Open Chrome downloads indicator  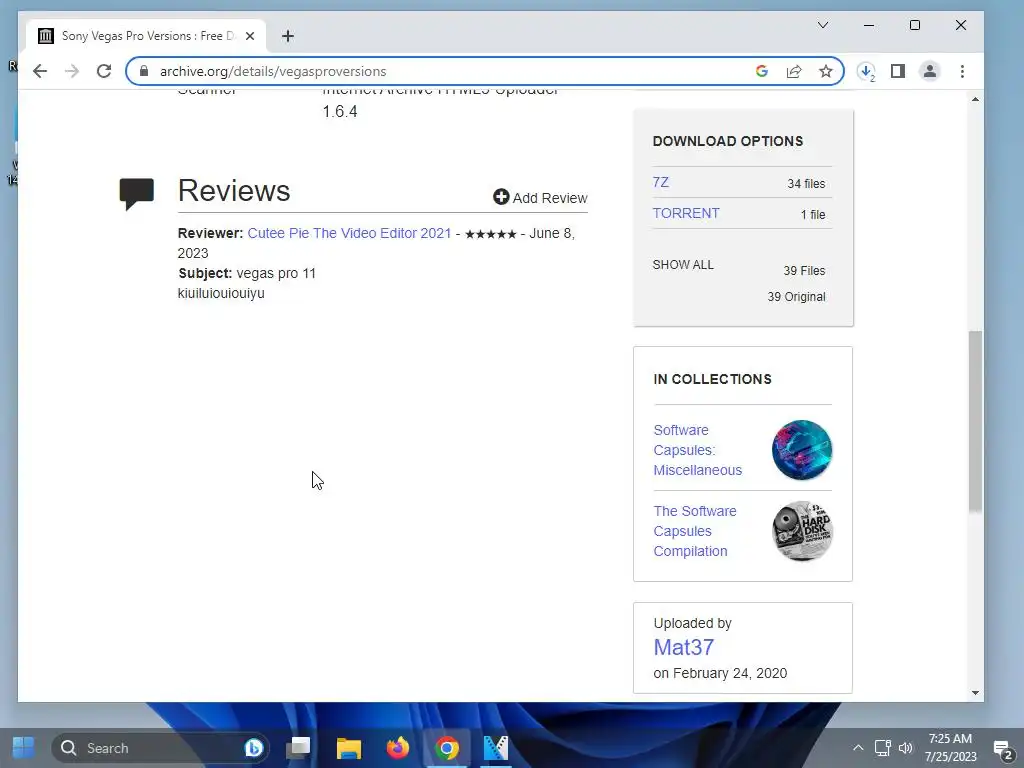point(866,71)
